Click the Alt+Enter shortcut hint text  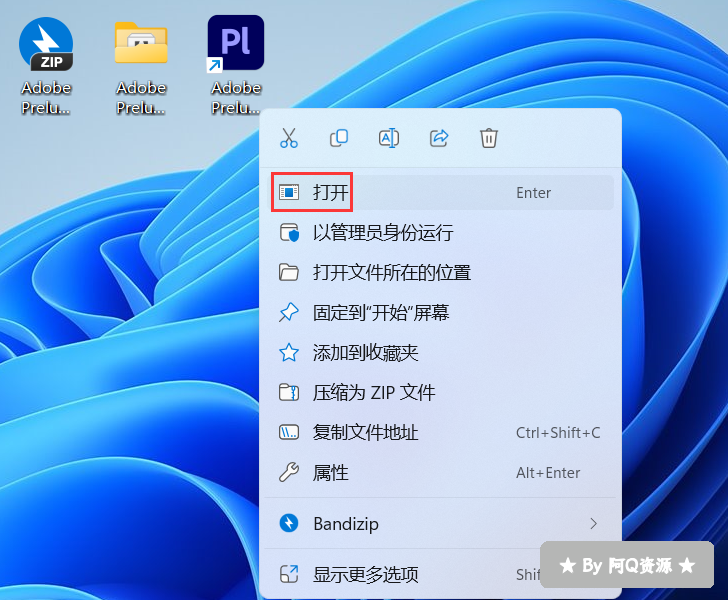point(548,473)
